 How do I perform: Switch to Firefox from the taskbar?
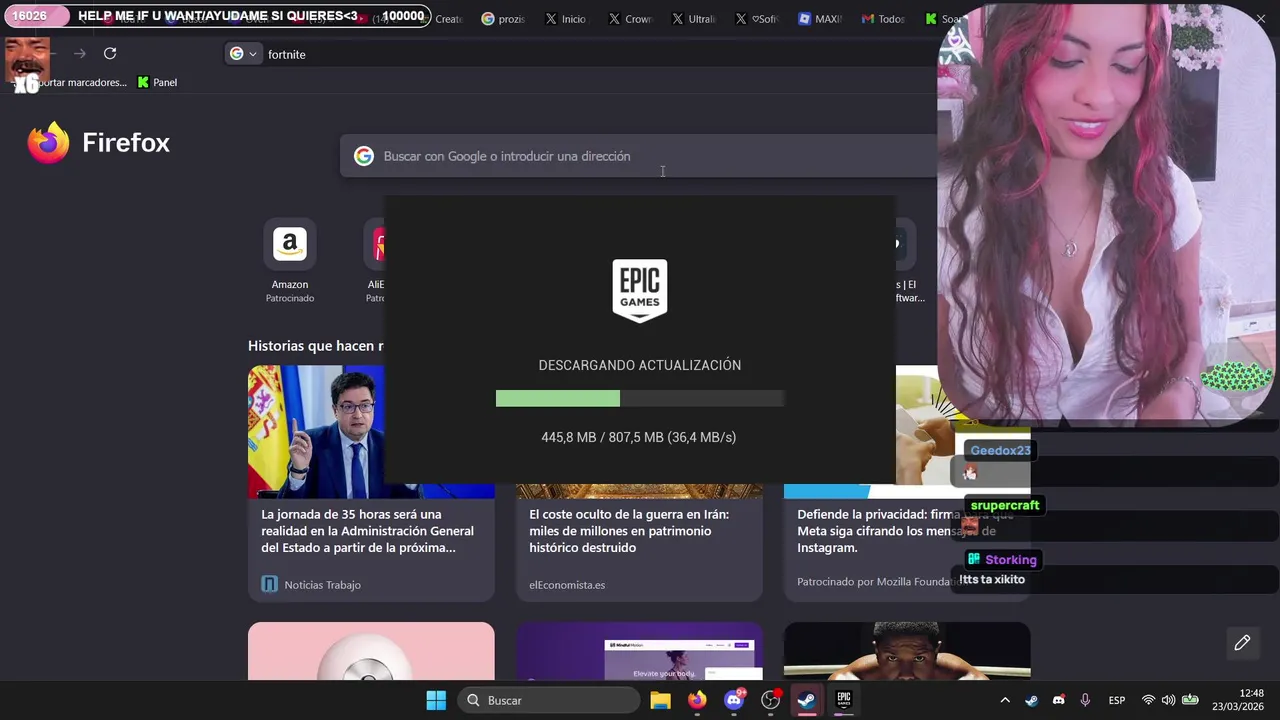(x=697, y=700)
